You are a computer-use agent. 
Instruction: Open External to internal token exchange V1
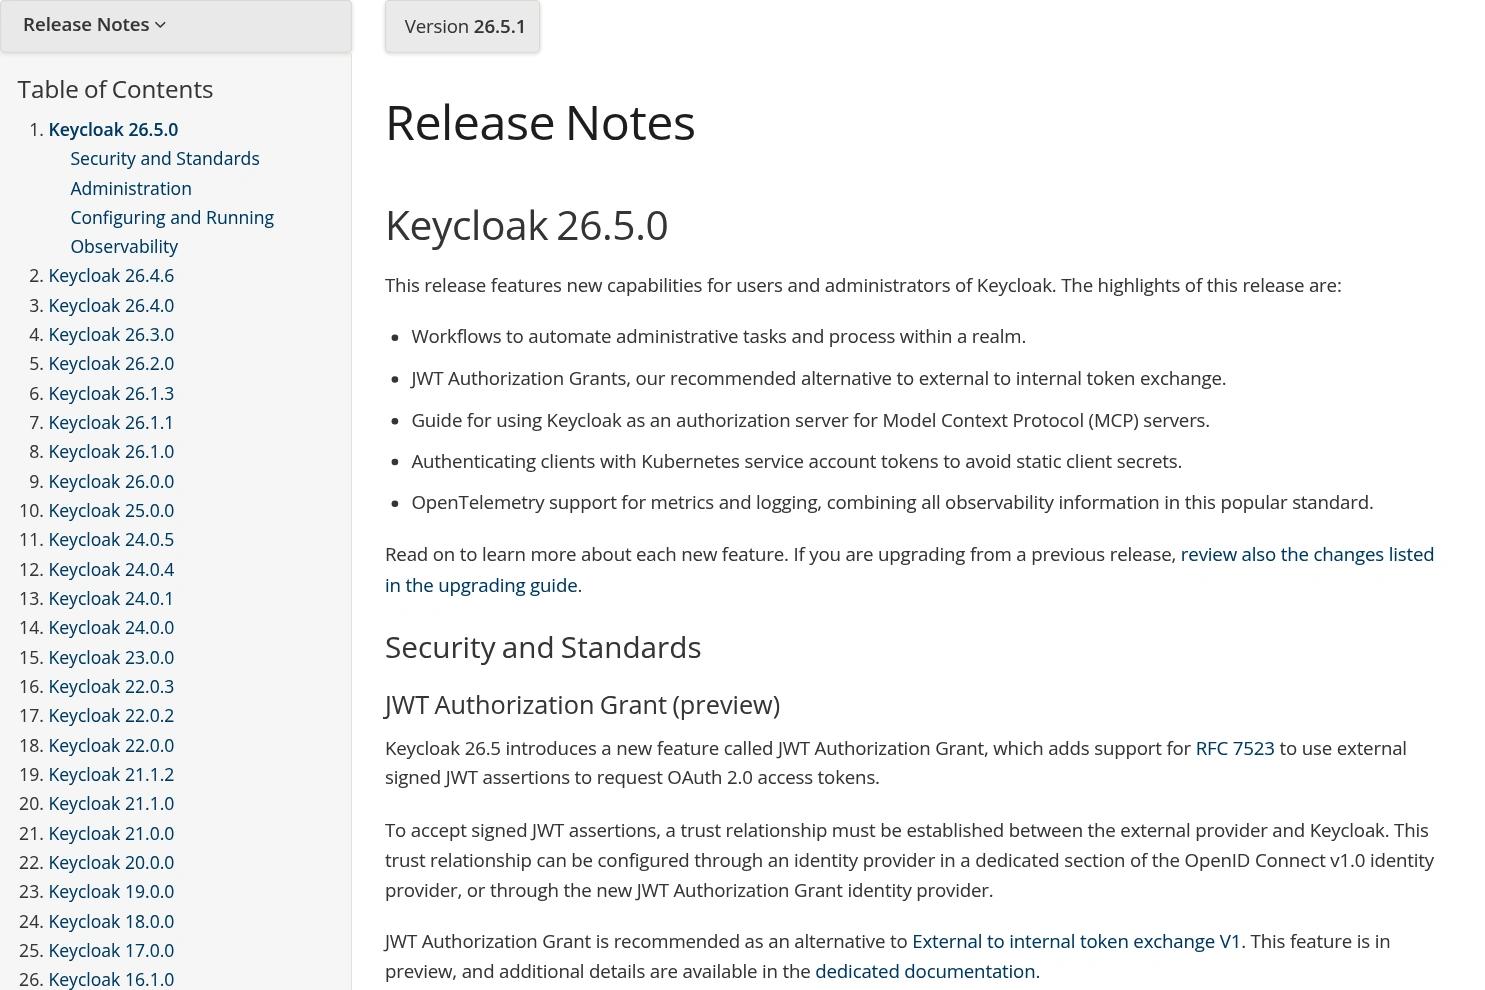coord(1076,941)
